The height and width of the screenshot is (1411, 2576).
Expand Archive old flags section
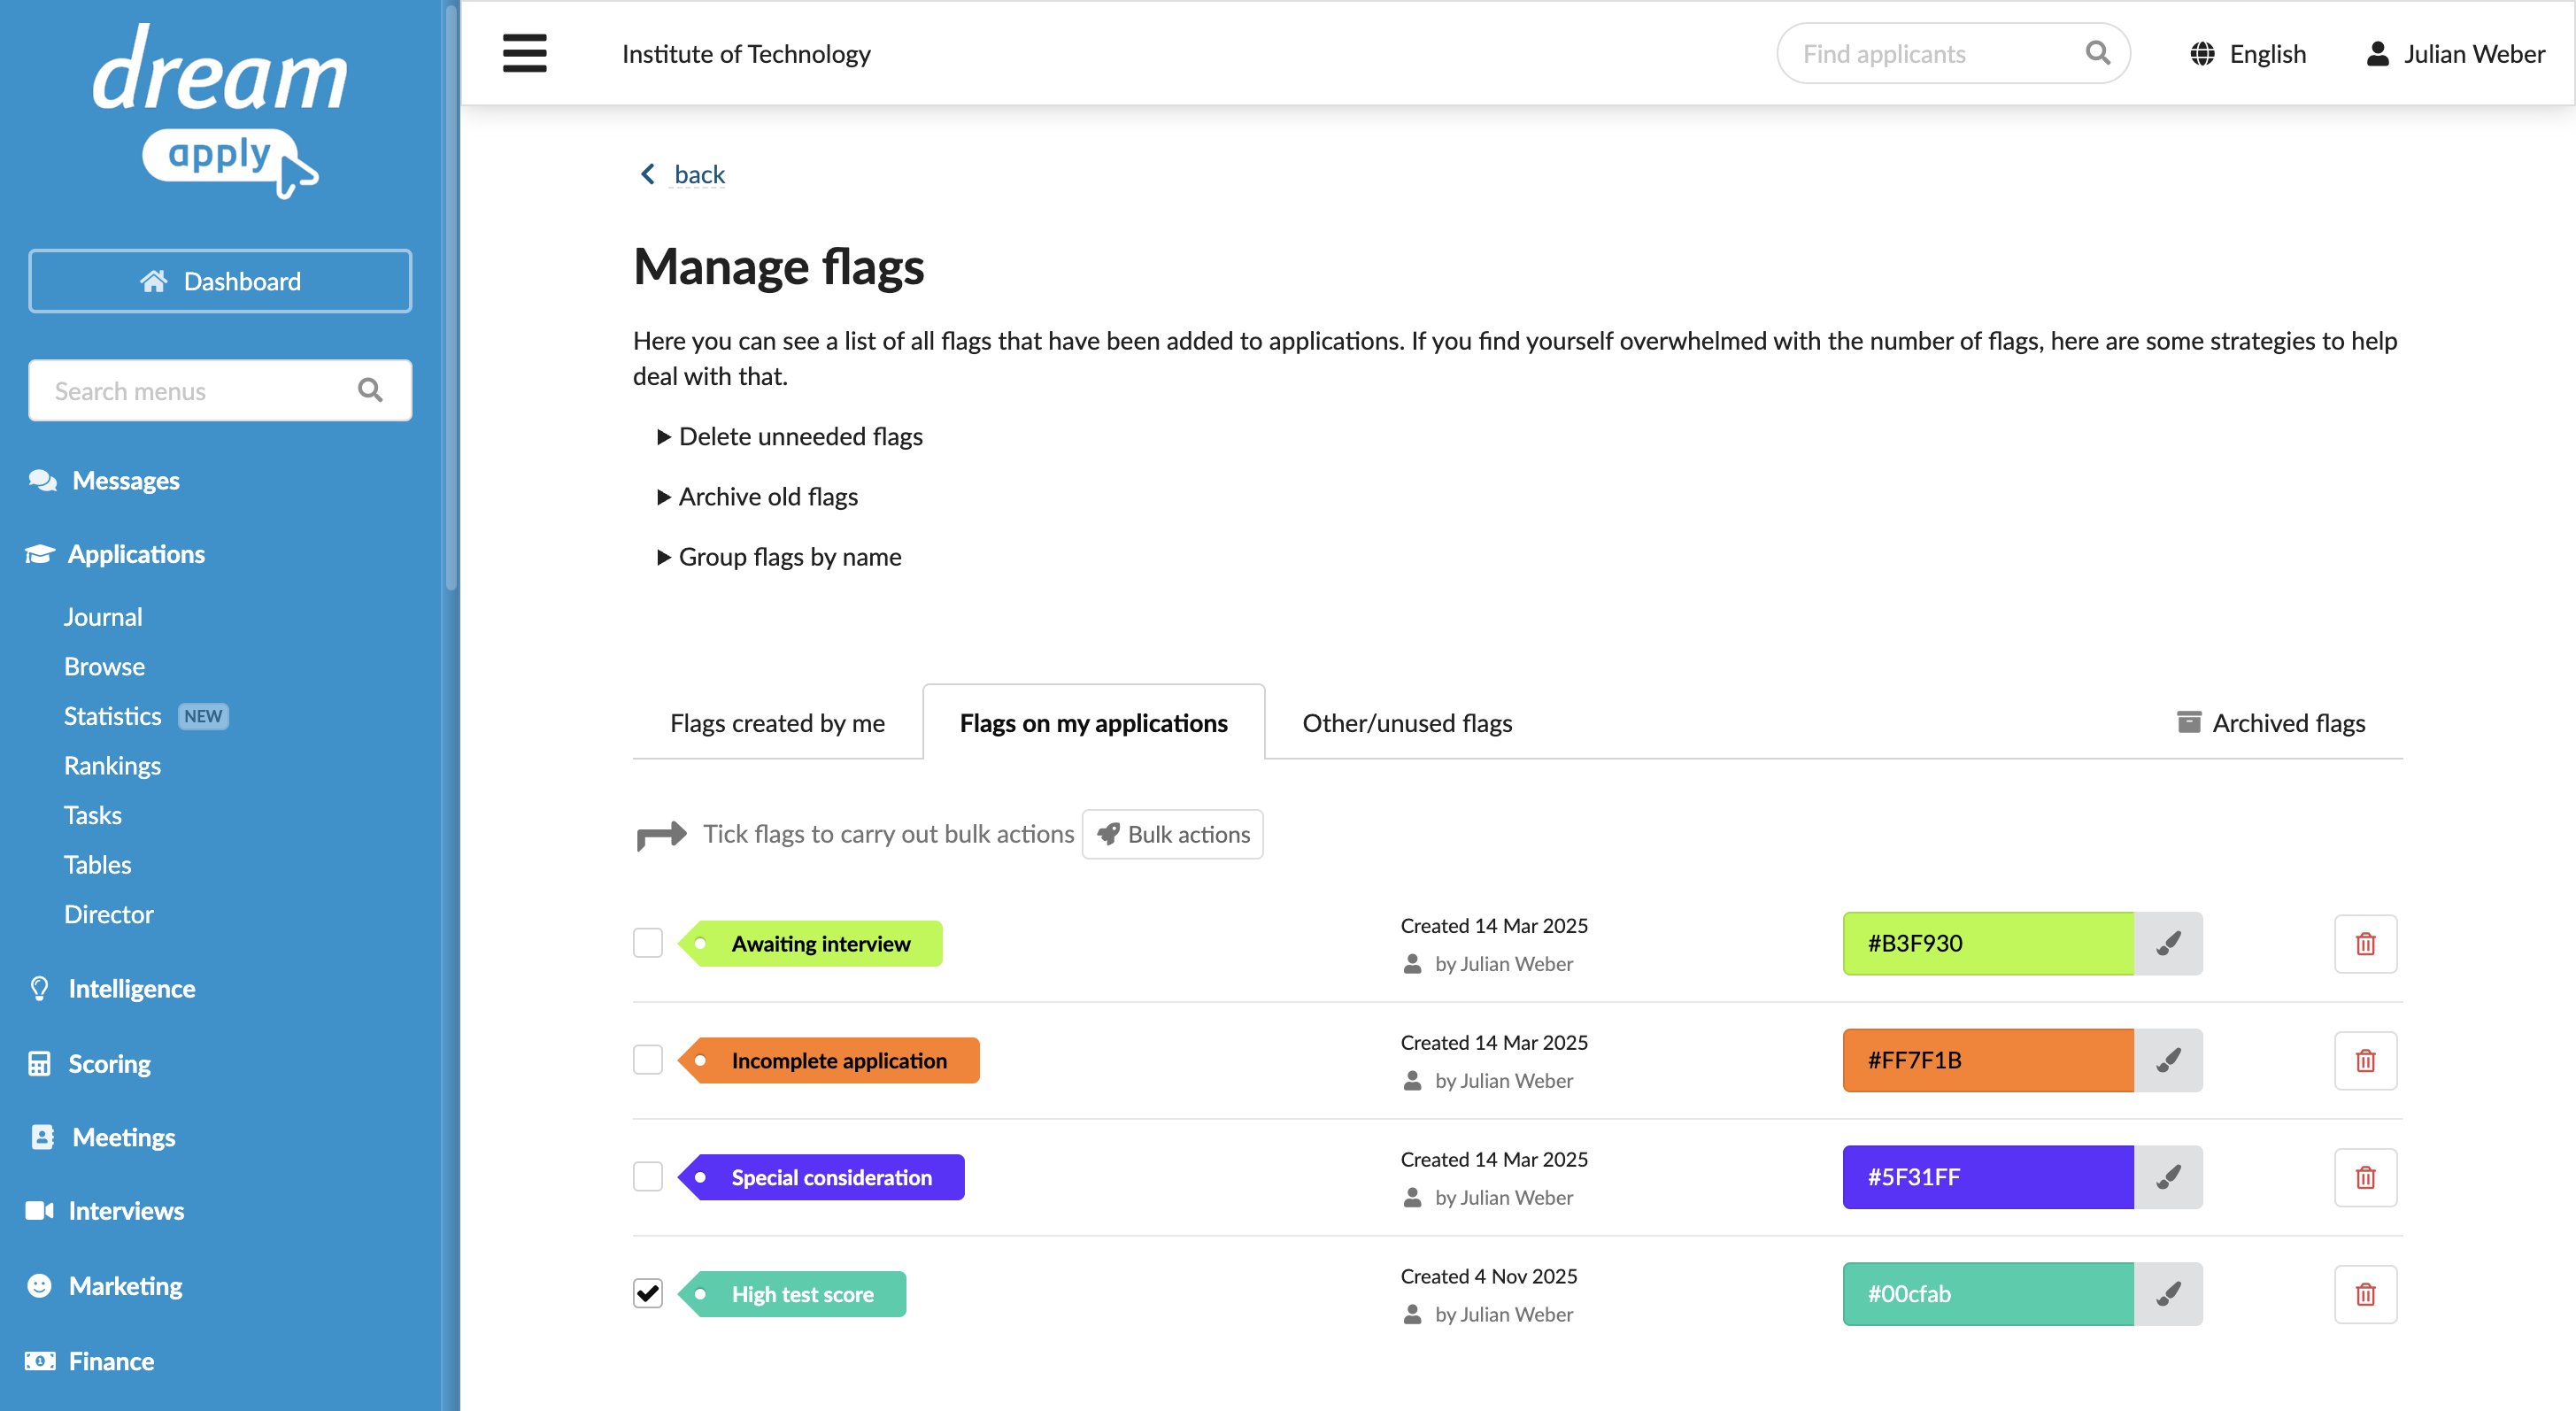(758, 496)
